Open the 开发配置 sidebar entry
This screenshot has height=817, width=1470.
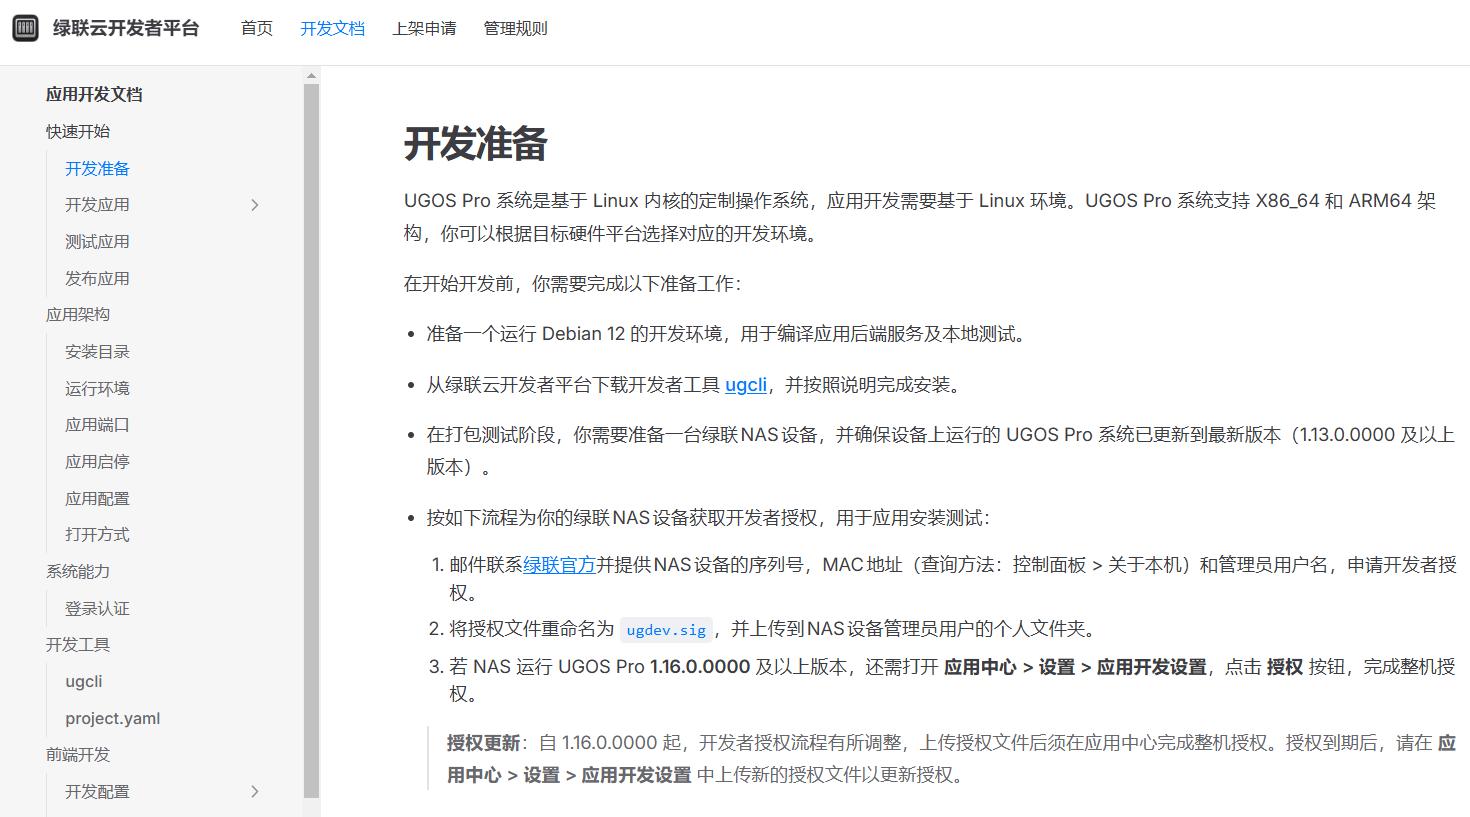point(98,791)
